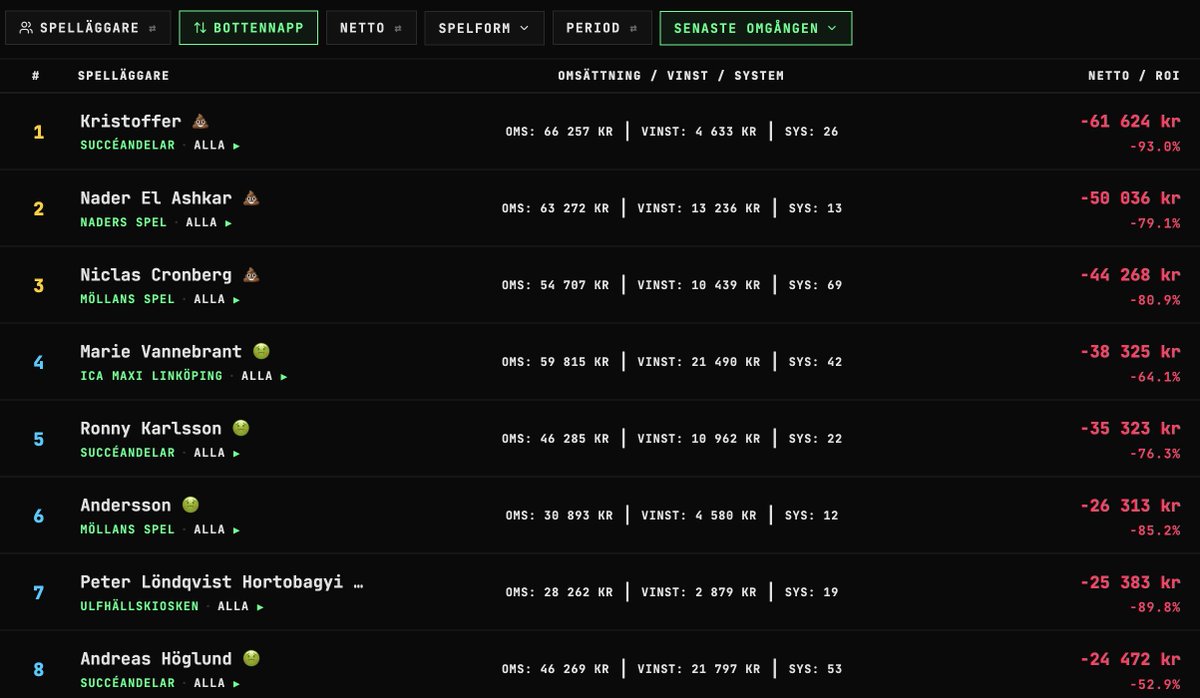This screenshot has width=1200, height=698.
Task: Select player name Niclas Cronberg
Action: point(156,275)
